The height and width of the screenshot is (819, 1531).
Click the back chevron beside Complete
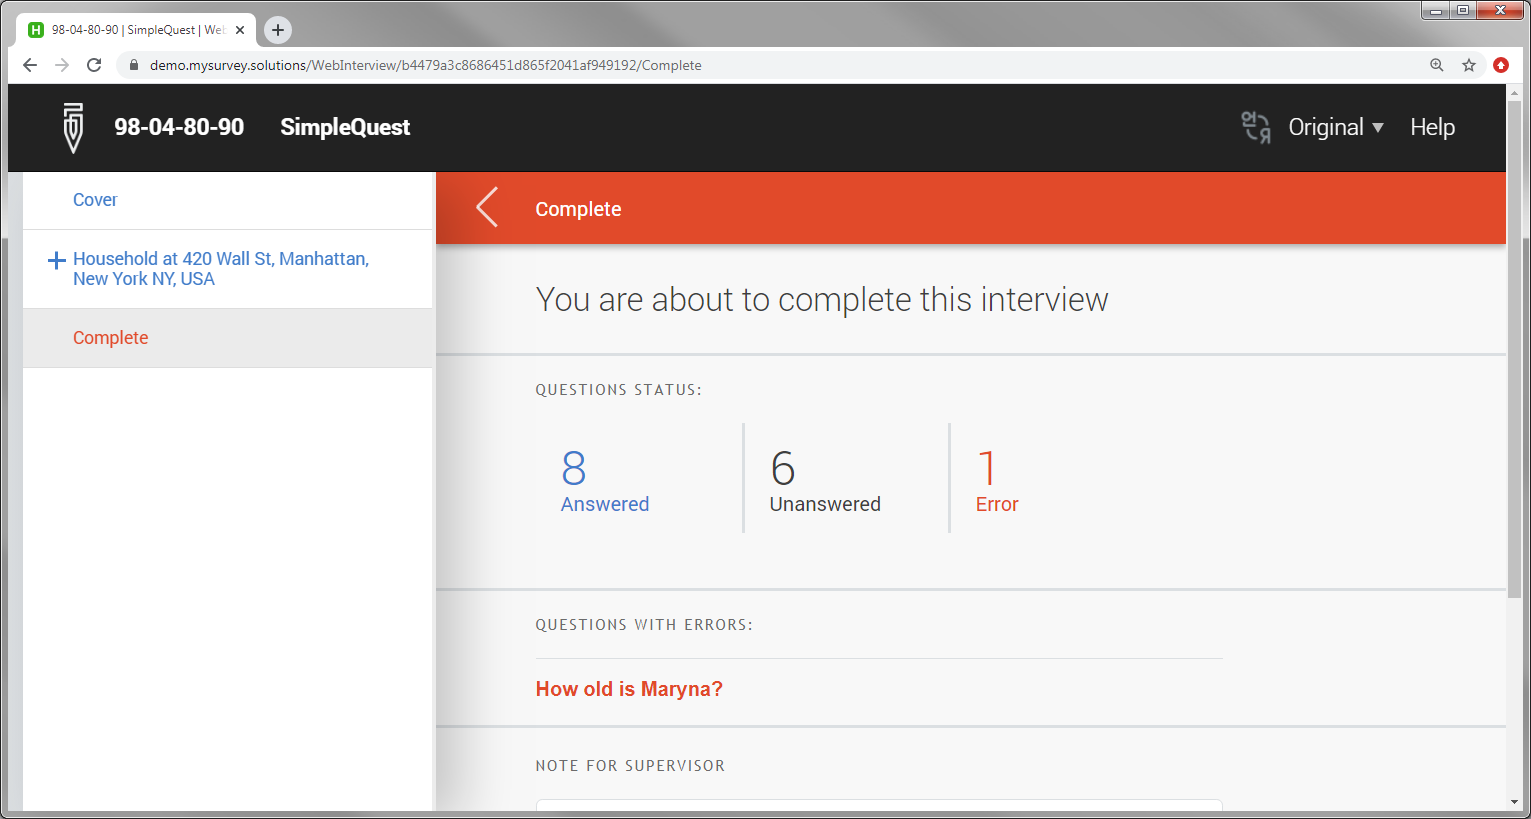pos(487,208)
